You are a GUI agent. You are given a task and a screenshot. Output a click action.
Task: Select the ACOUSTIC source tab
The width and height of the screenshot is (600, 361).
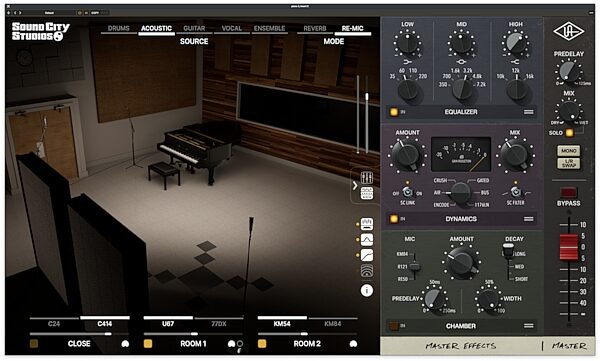click(x=156, y=28)
